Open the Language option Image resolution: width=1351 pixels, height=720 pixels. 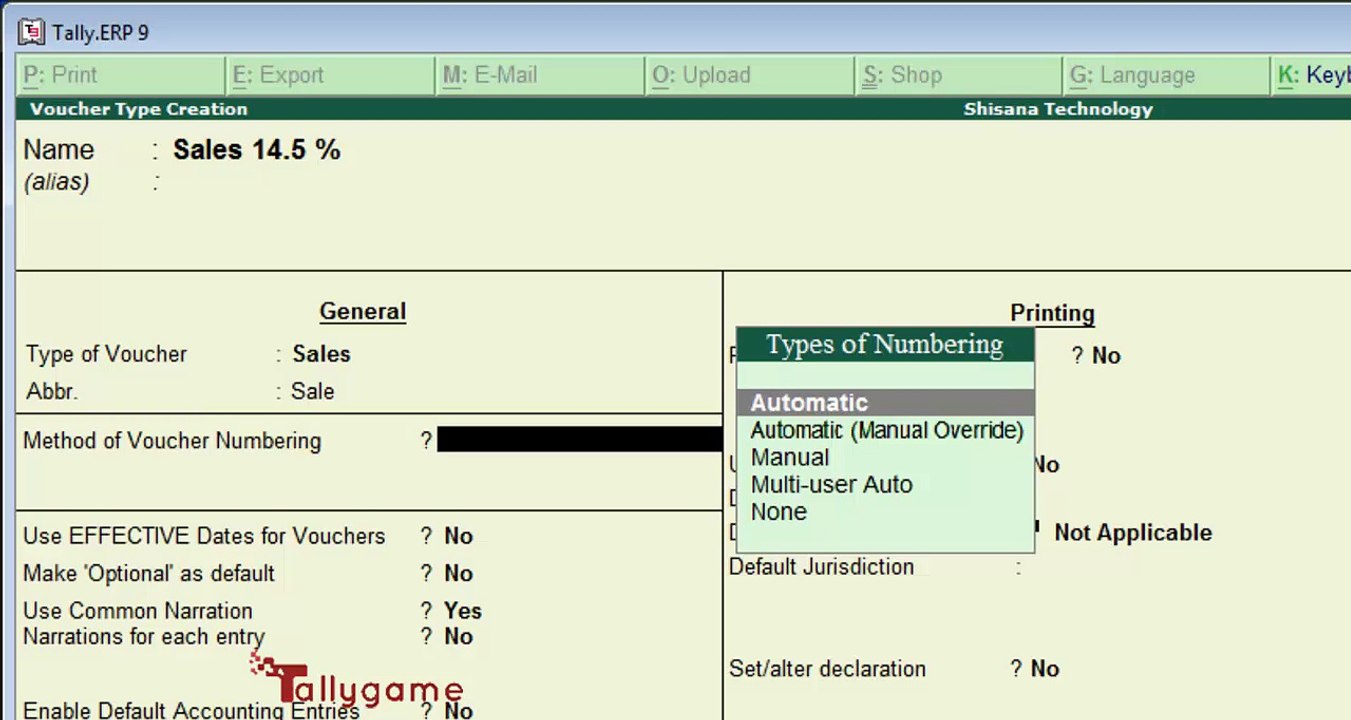[x=1167, y=75]
